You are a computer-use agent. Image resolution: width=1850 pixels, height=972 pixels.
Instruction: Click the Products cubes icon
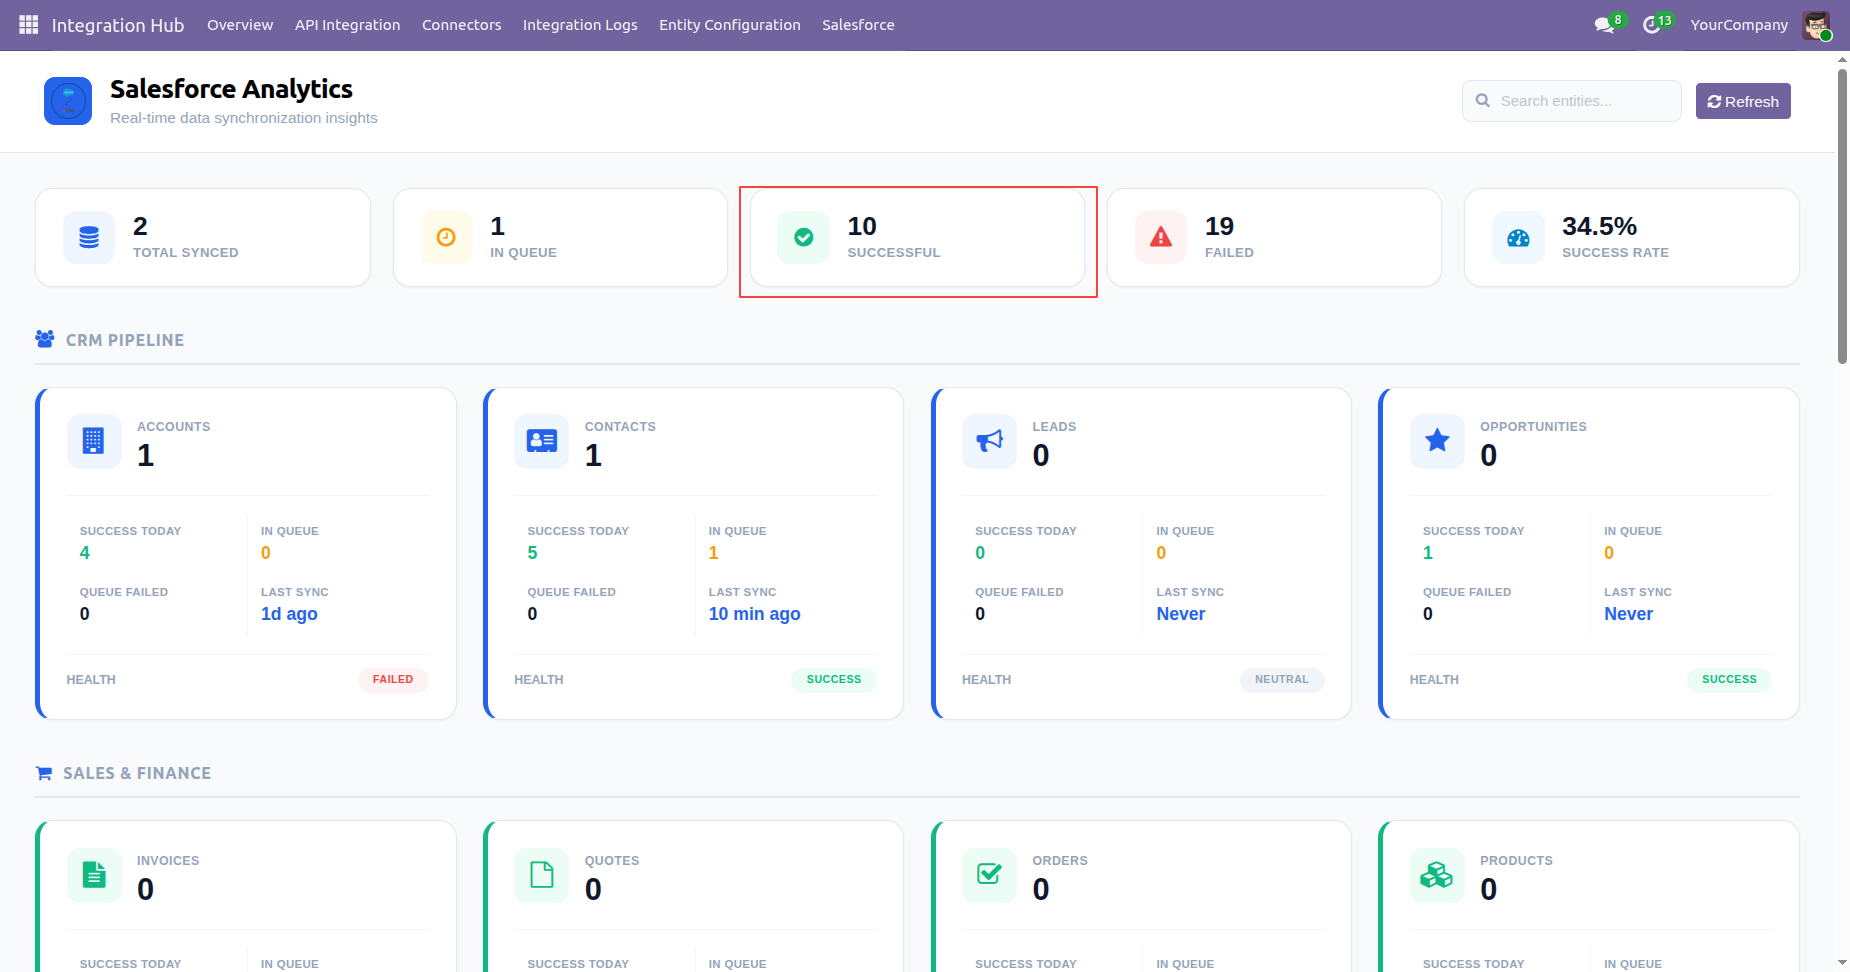(1437, 875)
